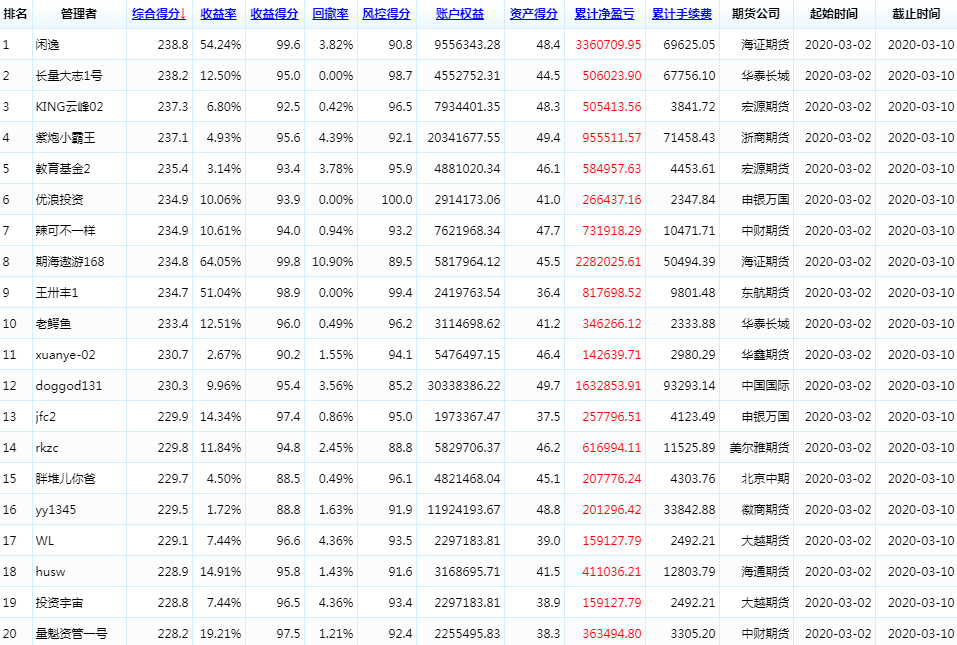This screenshot has width=957, height=645.
Task: Select manager name husw
Action: pyautogui.click(x=51, y=572)
